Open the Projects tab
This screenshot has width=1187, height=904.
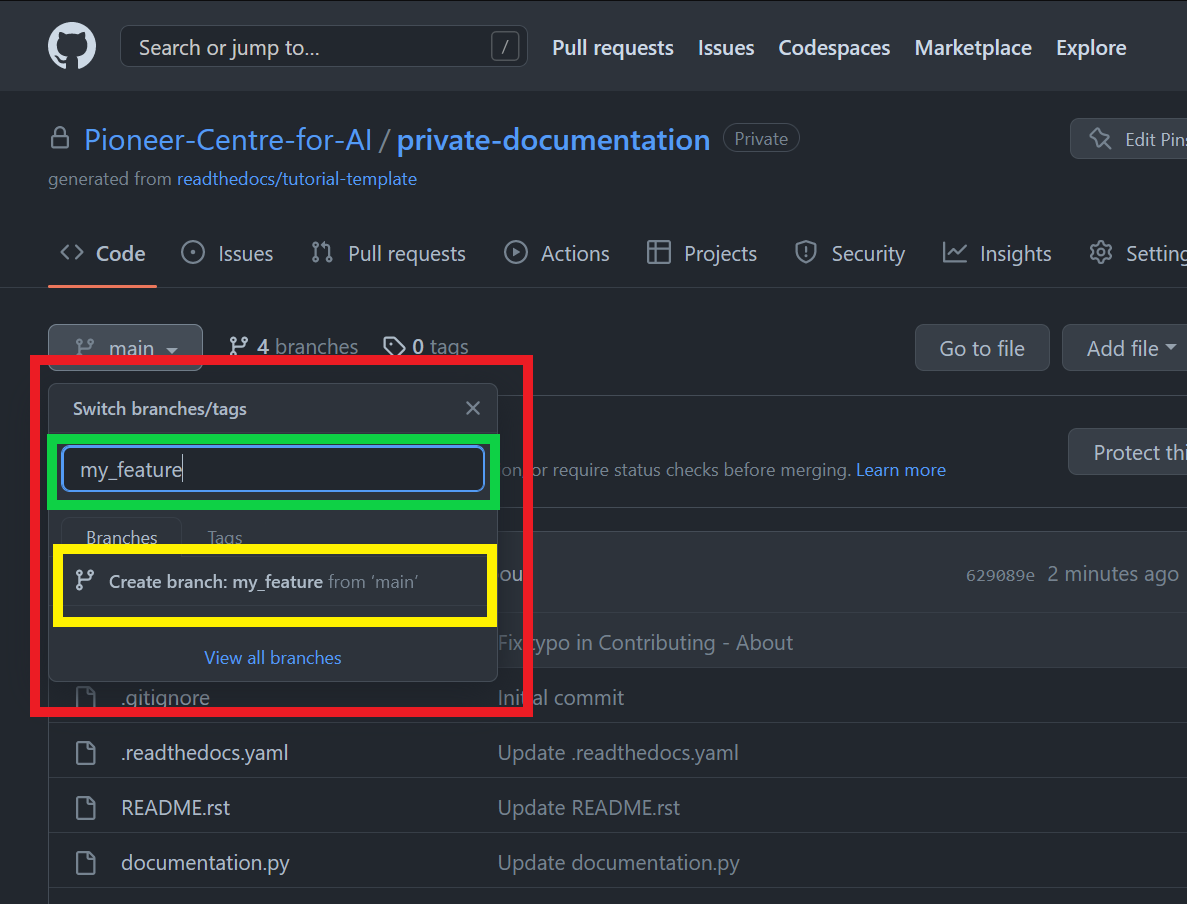pos(702,253)
